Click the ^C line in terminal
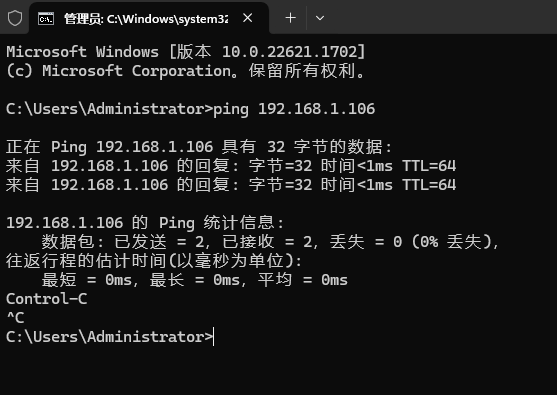557x395 pixels. tap(15, 318)
